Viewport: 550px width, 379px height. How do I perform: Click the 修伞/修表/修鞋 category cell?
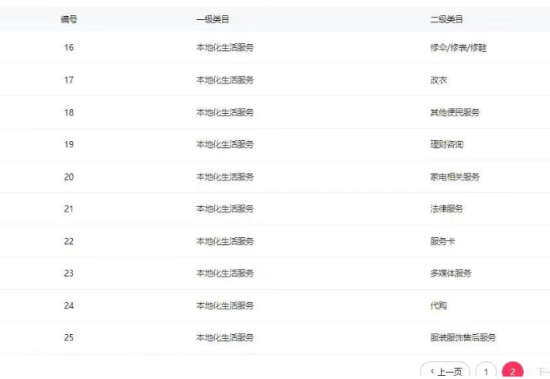458,47
